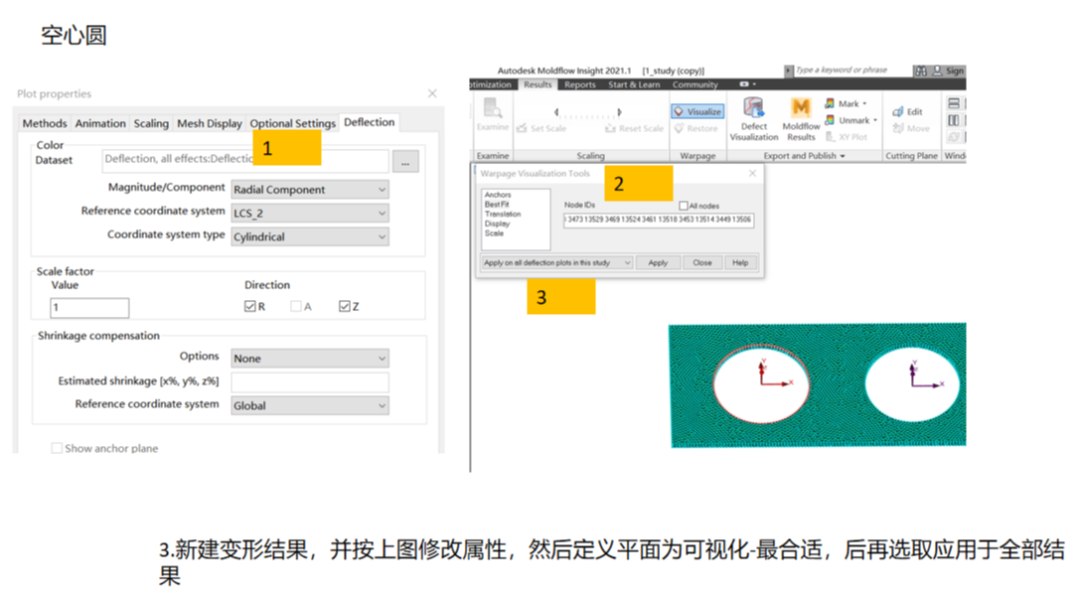The height and width of the screenshot is (599, 1080).
Task: Switch to the Mesh Display tab
Action: click(x=209, y=123)
